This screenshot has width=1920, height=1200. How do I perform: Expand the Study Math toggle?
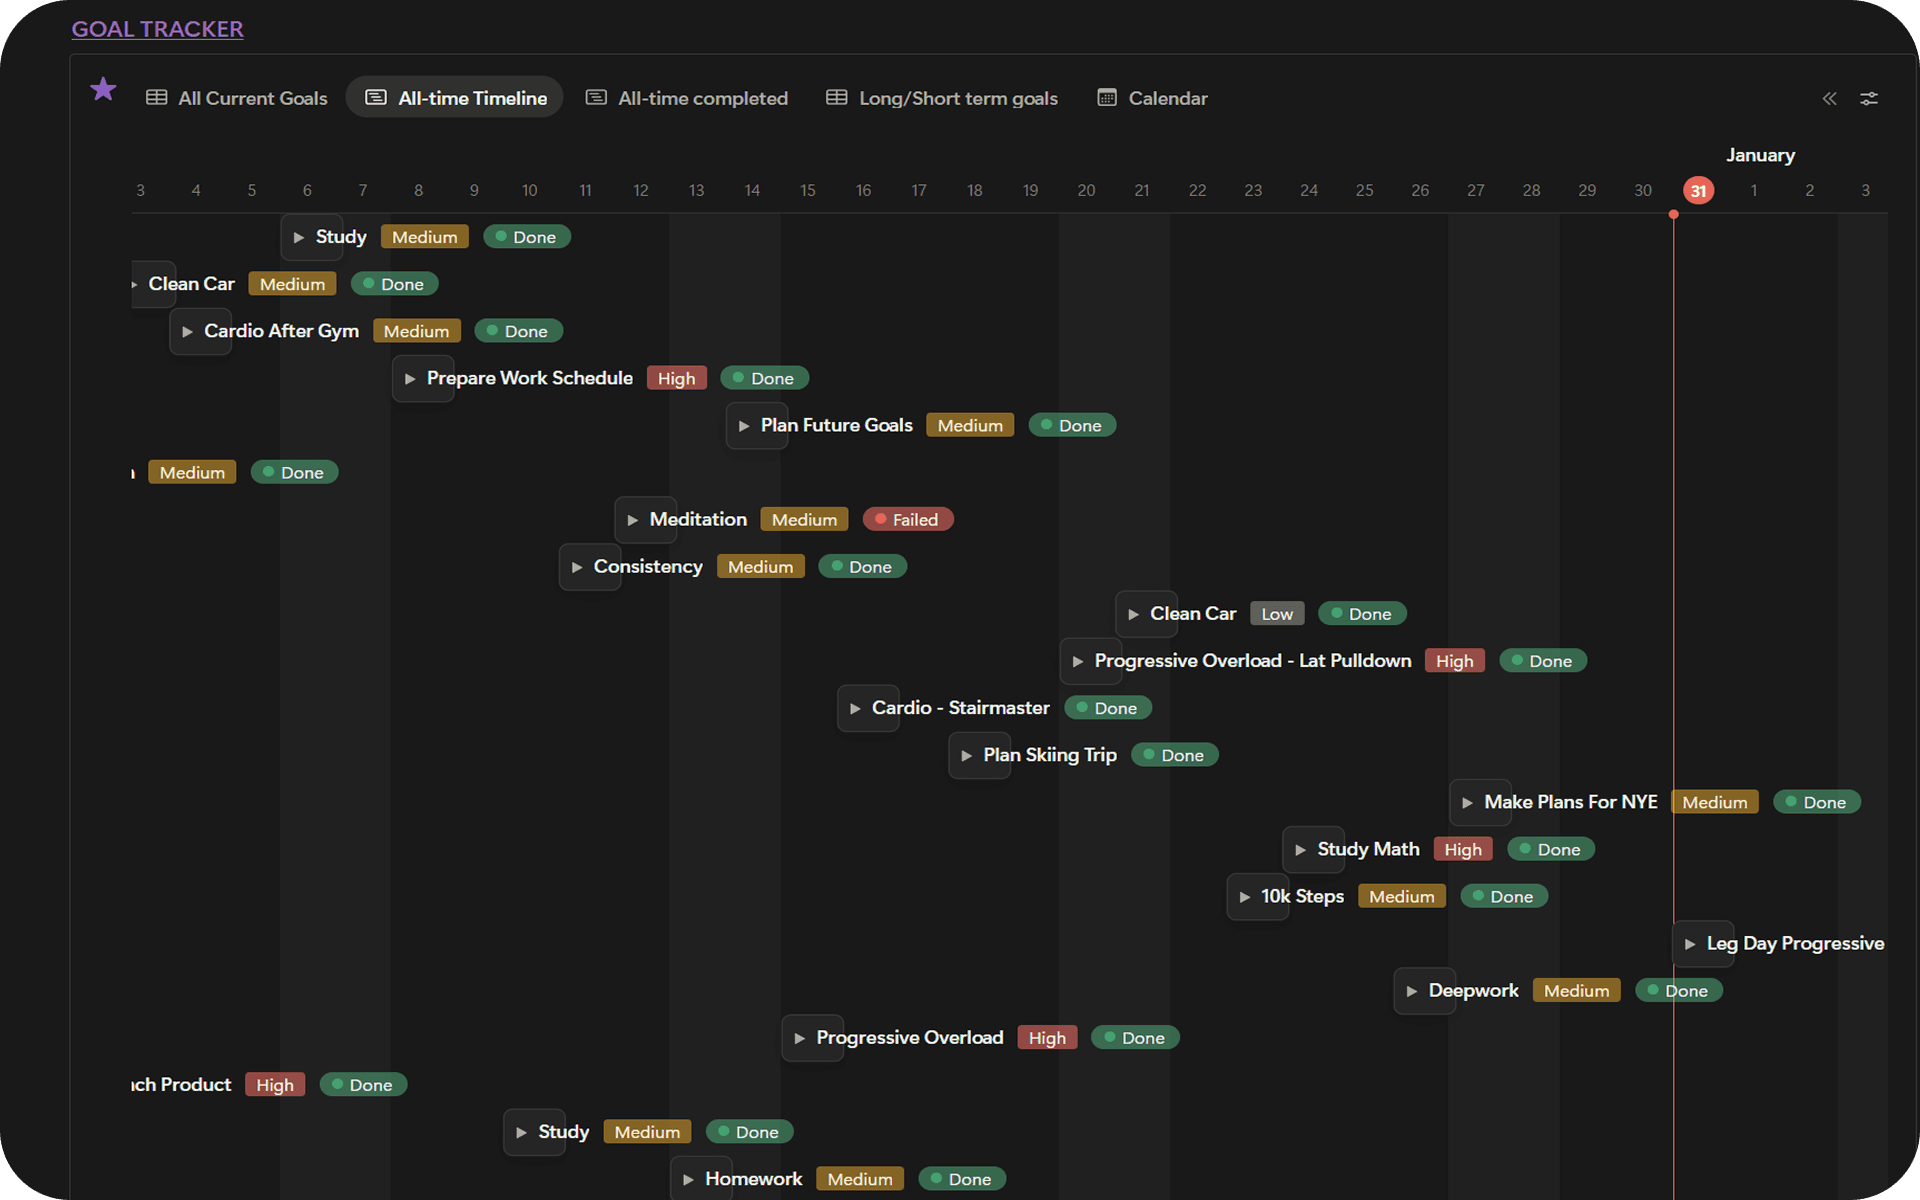(x=1300, y=850)
